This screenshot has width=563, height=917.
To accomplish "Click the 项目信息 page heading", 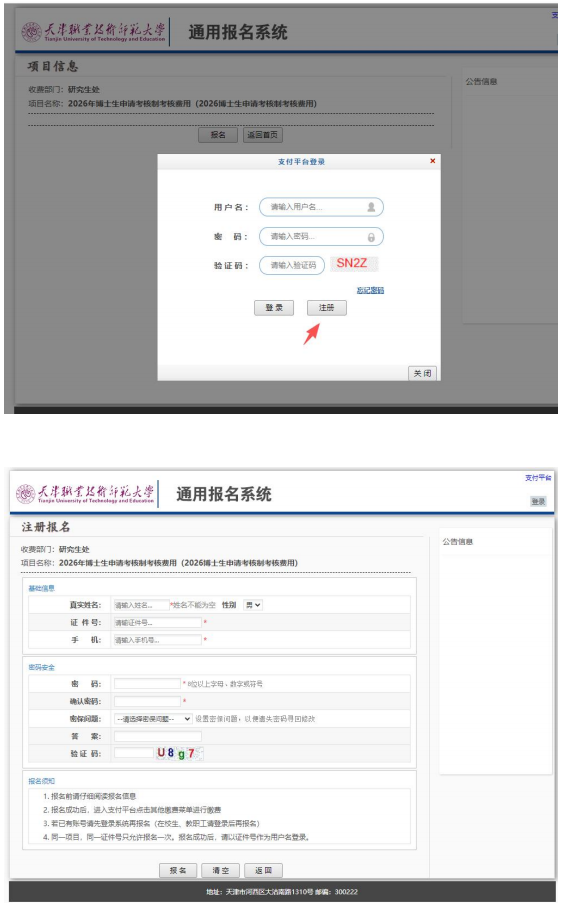I will [x=53, y=66].
